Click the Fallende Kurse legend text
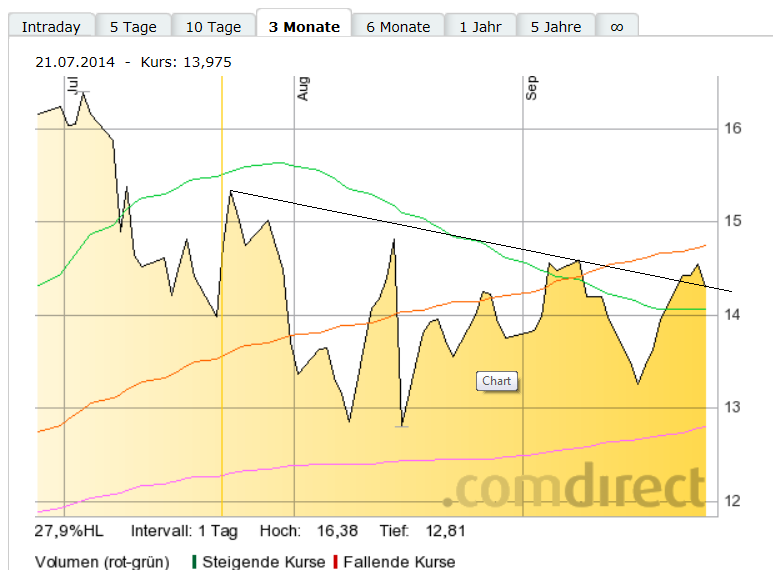 [x=399, y=562]
